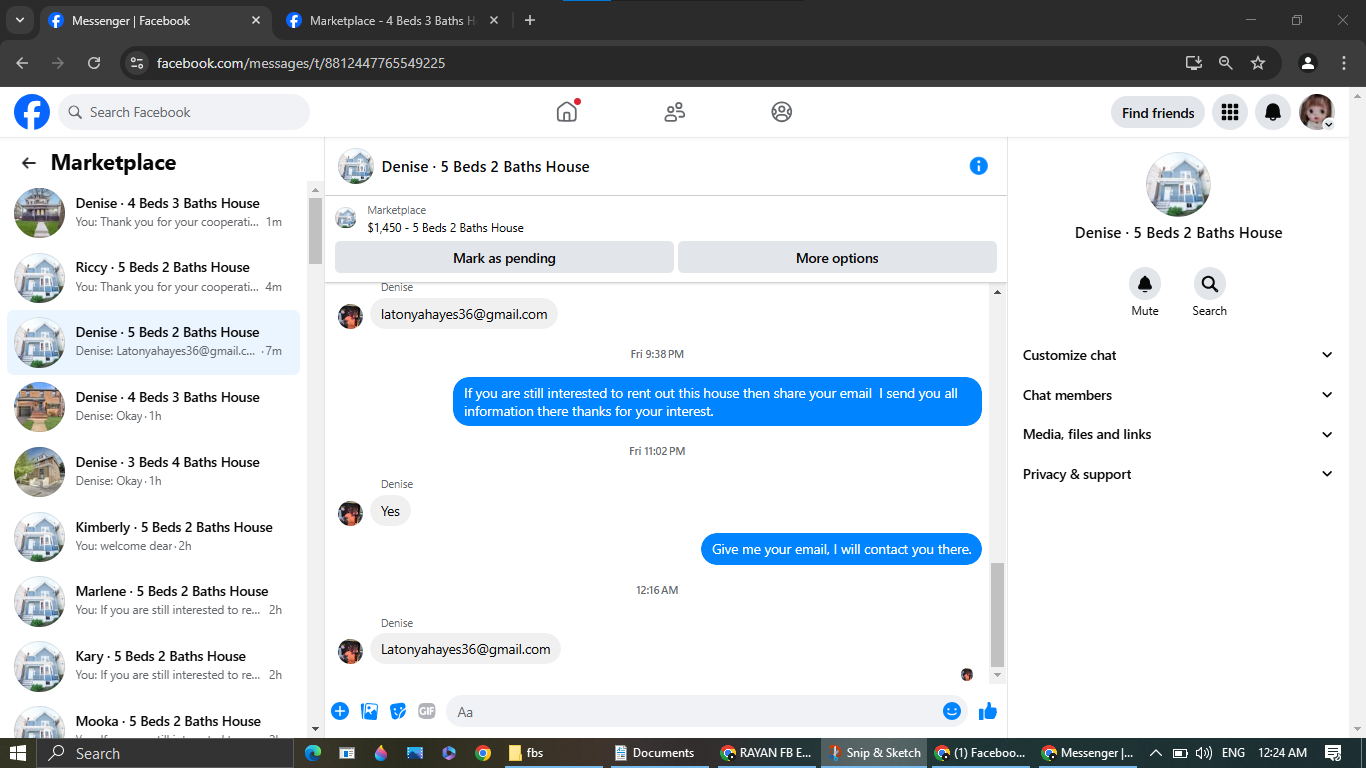Show hidden system tray icons
1366x768 pixels.
click(x=1155, y=753)
